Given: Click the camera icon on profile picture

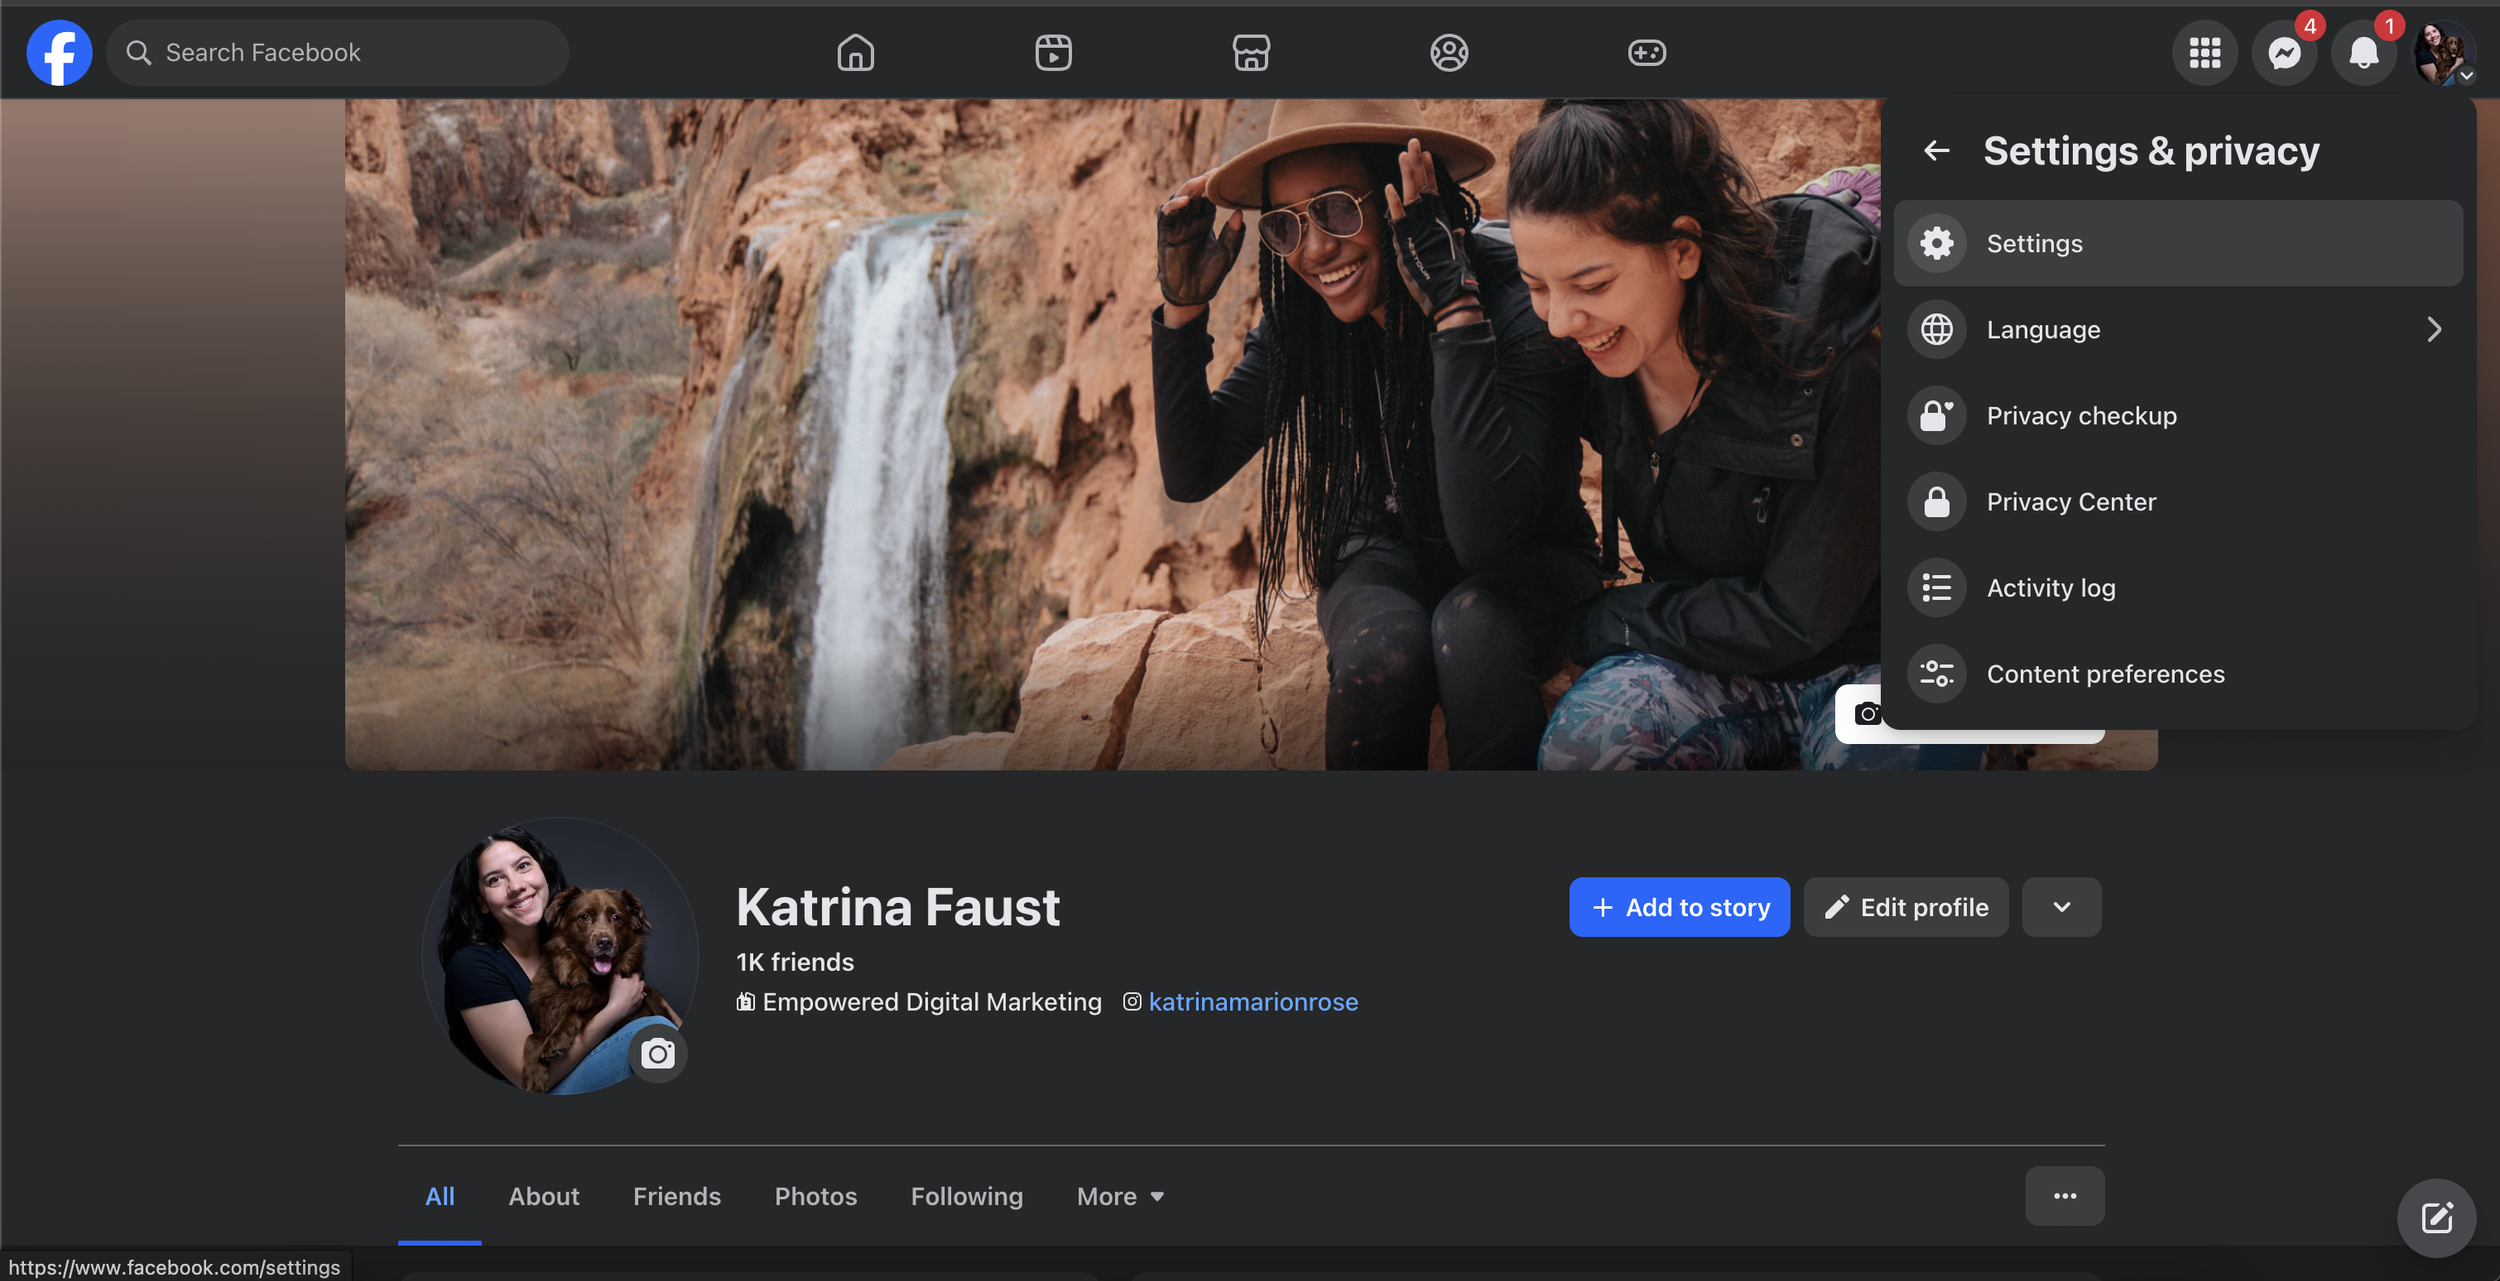Looking at the screenshot, I should pyautogui.click(x=657, y=1054).
